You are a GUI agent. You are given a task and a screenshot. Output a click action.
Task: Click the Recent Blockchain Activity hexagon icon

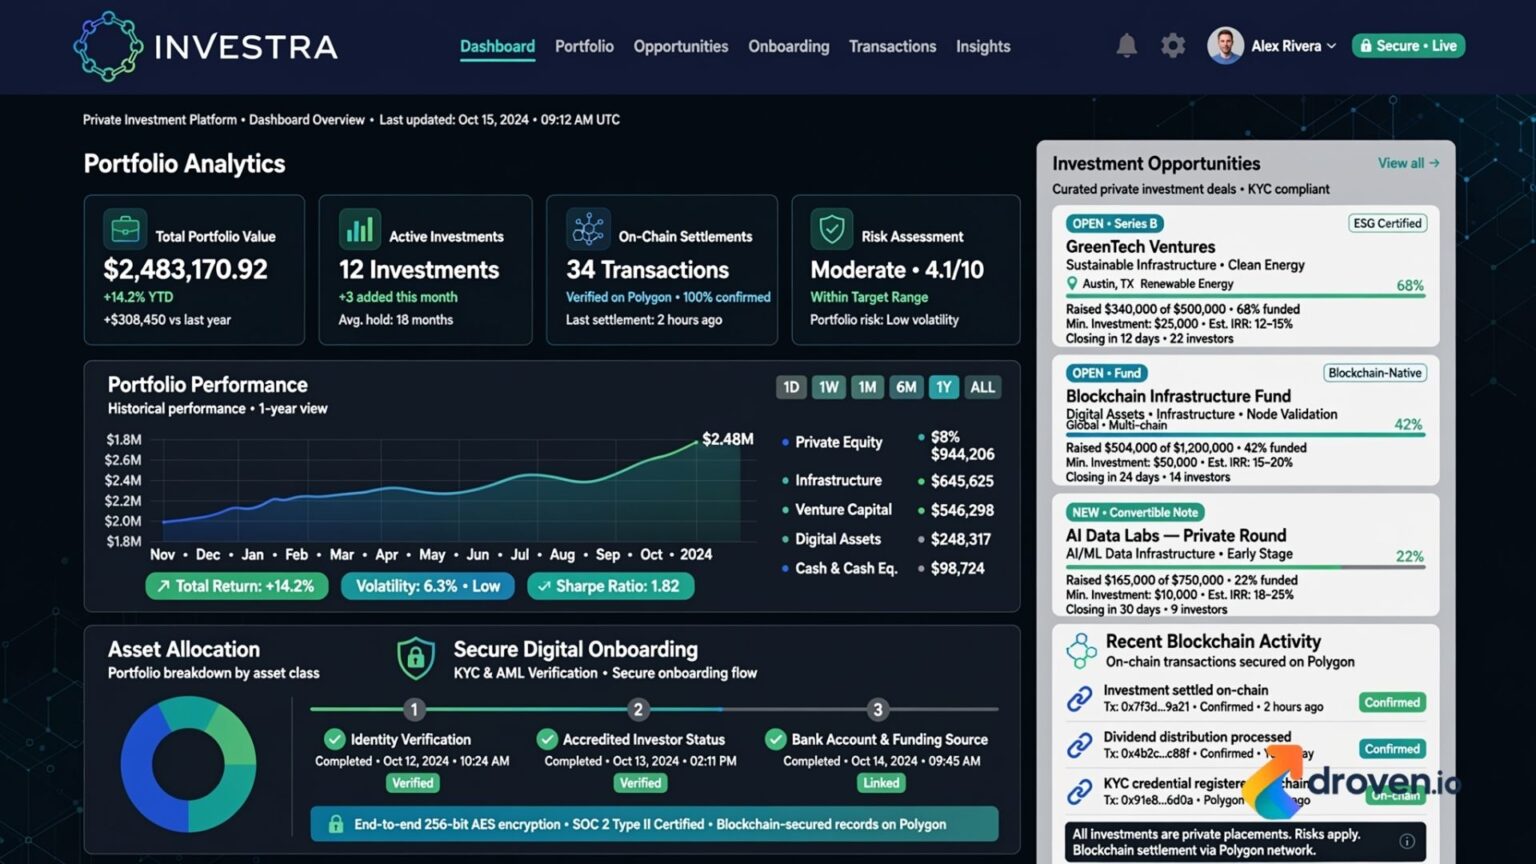[x=1081, y=651]
